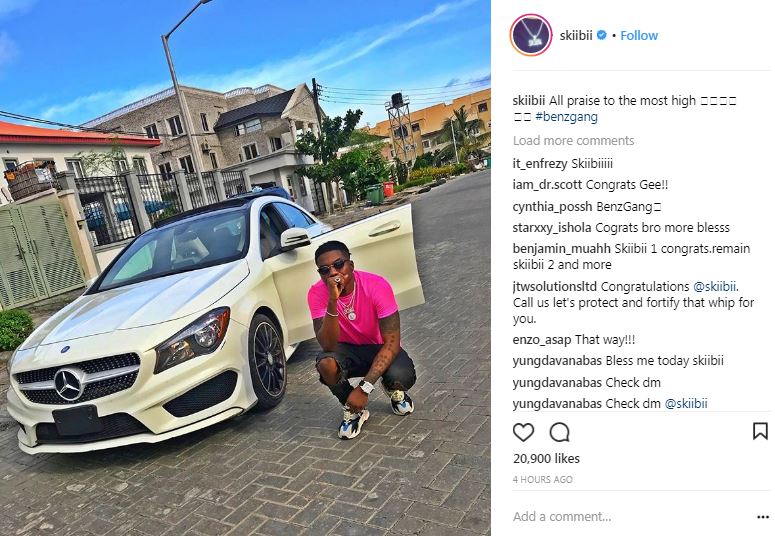Click the Mercedes car photo
The image size is (775, 536).
tap(245, 268)
